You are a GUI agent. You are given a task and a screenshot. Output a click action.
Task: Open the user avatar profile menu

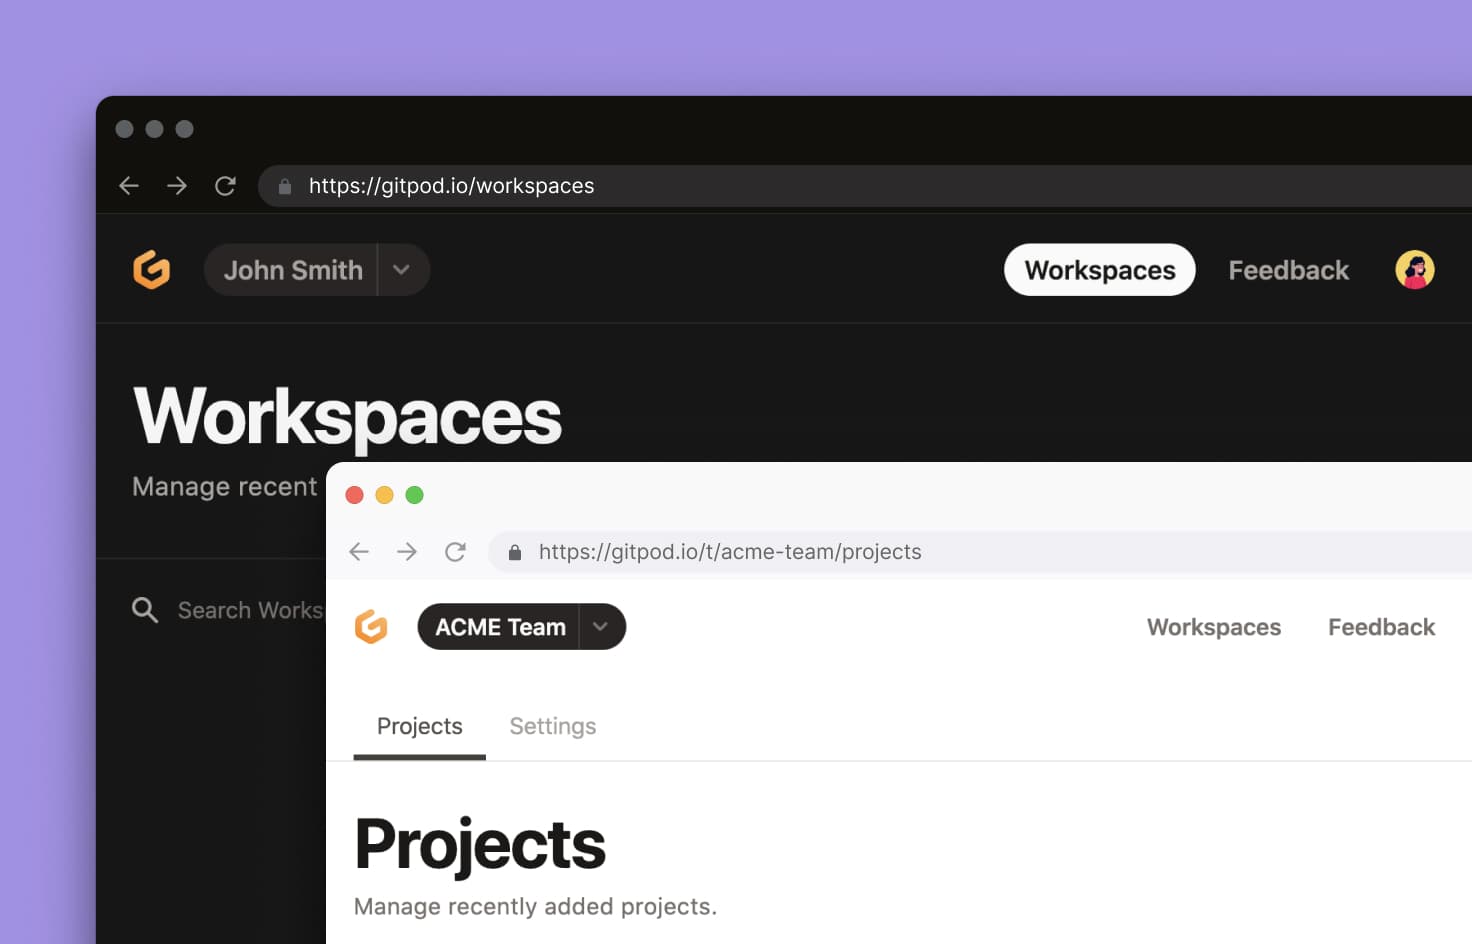point(1414,270)
